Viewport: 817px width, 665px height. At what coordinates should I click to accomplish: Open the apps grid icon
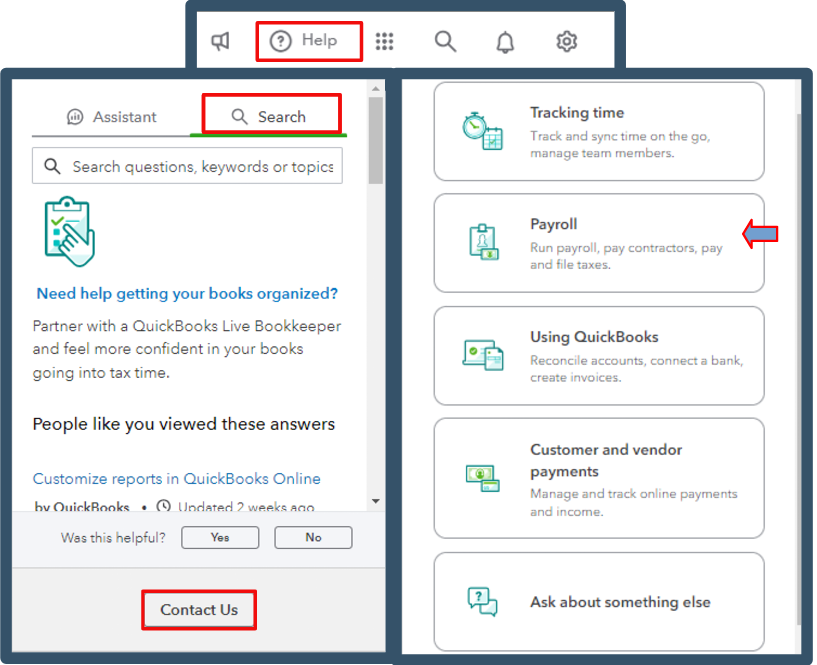[x=385, y=41]
